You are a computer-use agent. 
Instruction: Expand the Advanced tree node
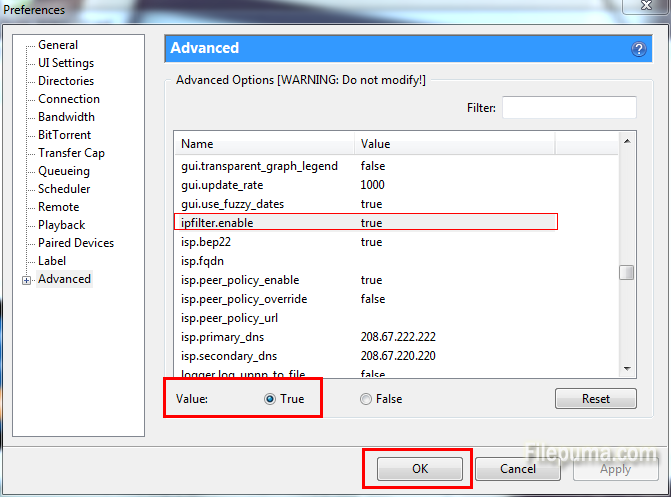[x=26, y=280]
